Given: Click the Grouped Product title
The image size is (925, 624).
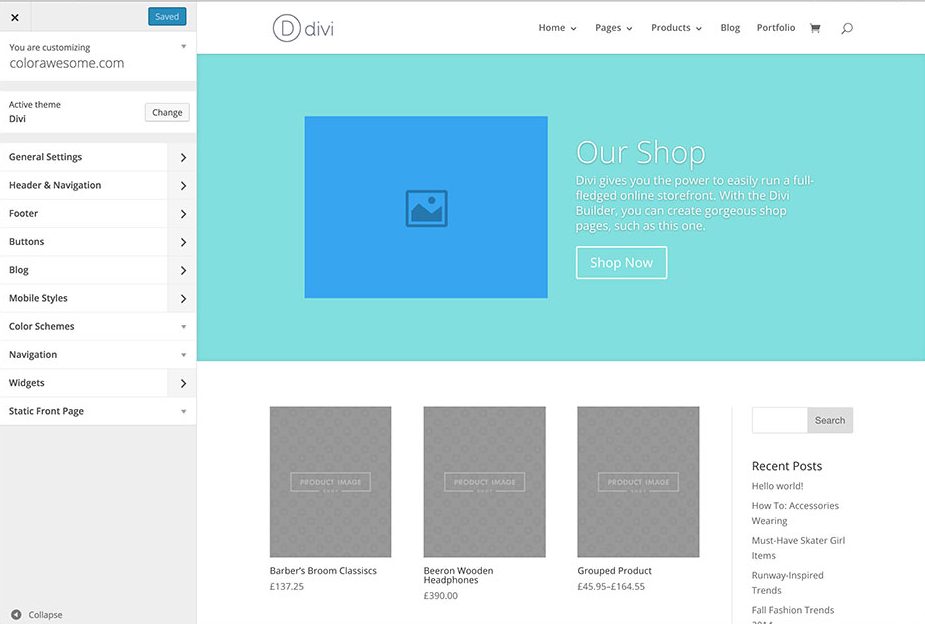Looking at the screenshot, I should pos(614,571).
